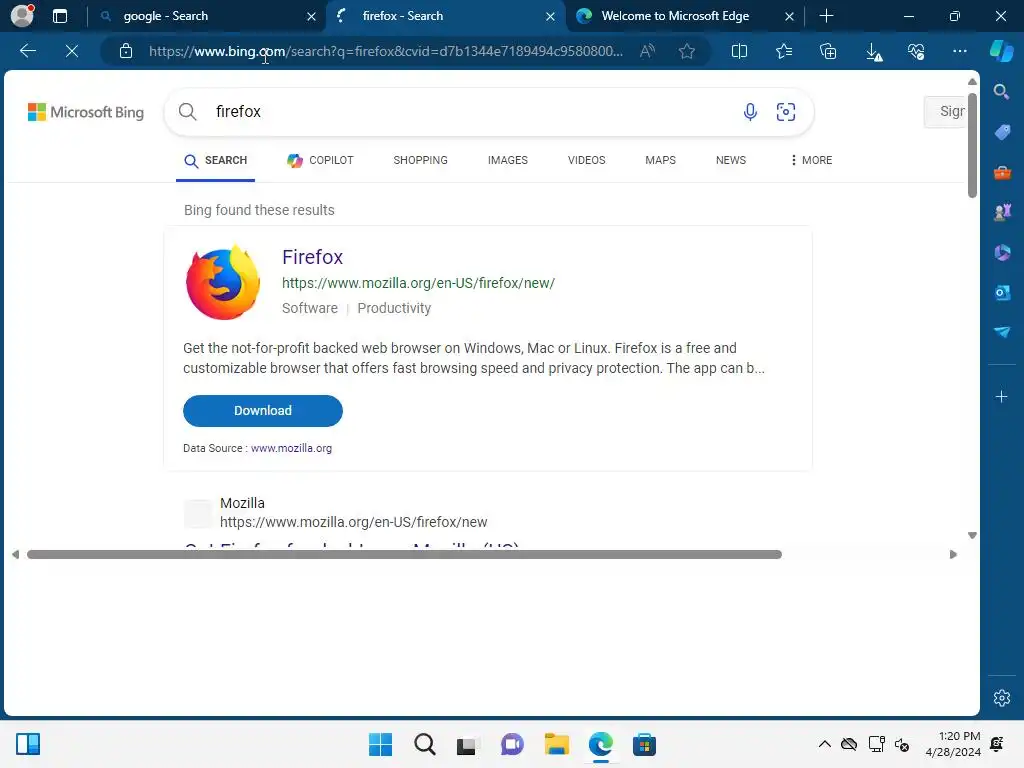The image size is (1024, 768).
Task: Open sidebar Shopping tag icon
Action: [1002, 132]
